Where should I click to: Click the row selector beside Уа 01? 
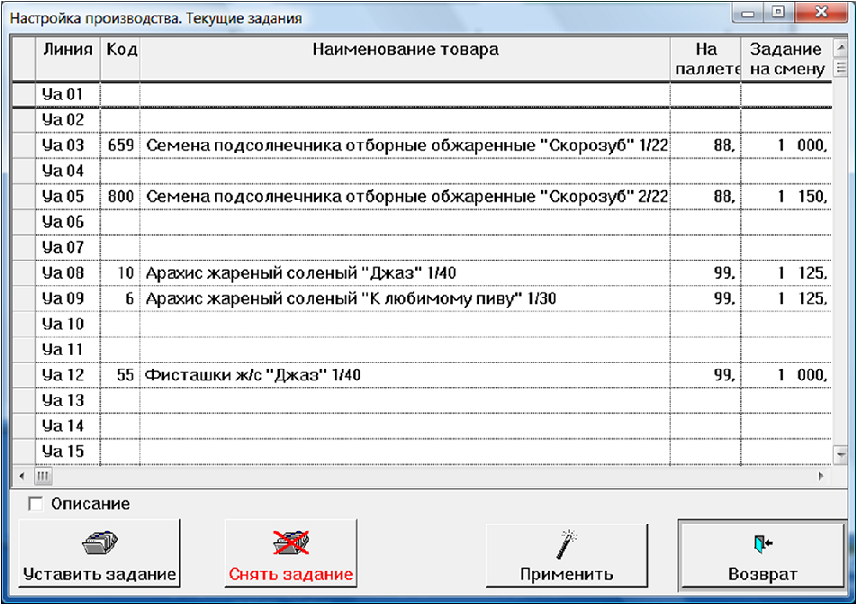point(24,95)
